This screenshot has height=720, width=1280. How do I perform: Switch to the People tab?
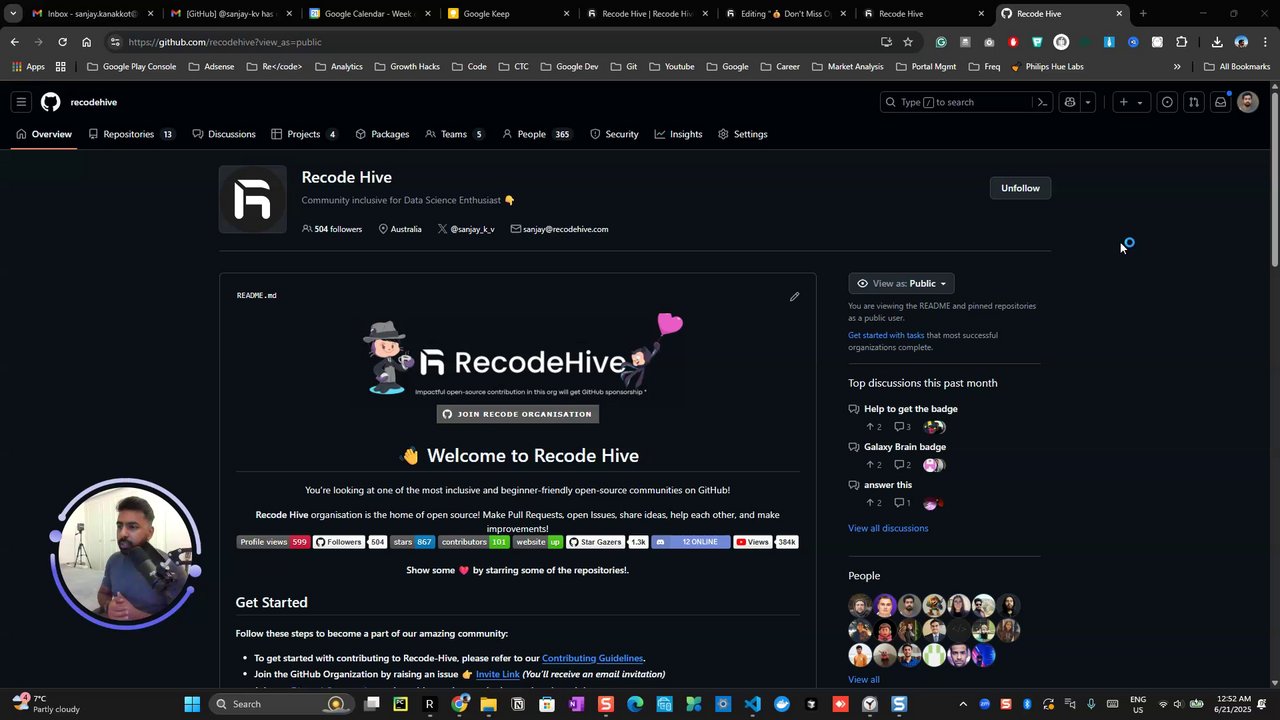coord(536,134)
